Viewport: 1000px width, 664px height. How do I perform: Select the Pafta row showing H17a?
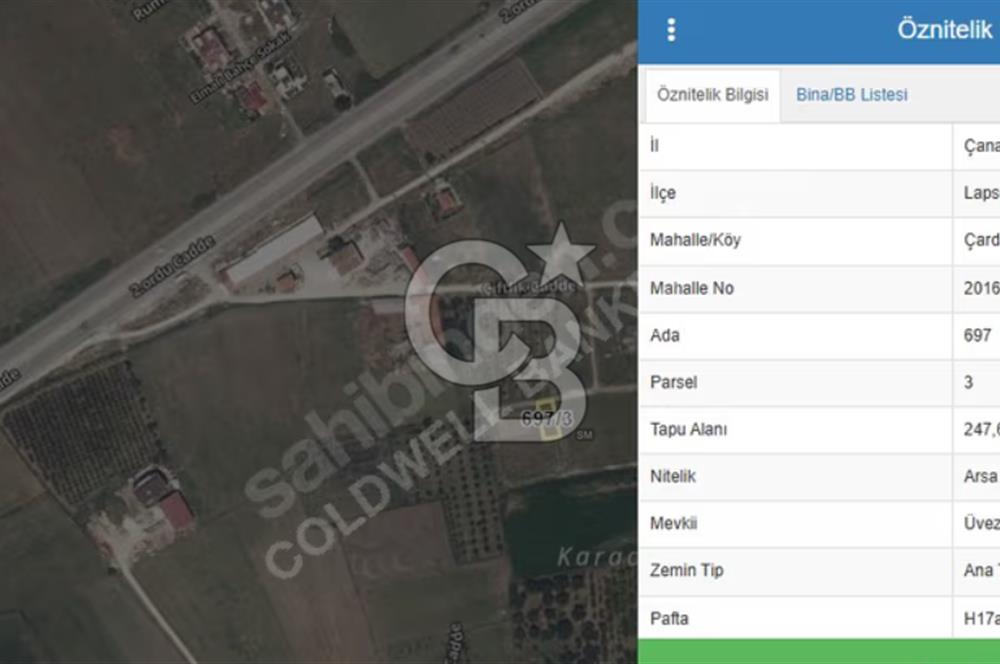click(x=800, y=618)
